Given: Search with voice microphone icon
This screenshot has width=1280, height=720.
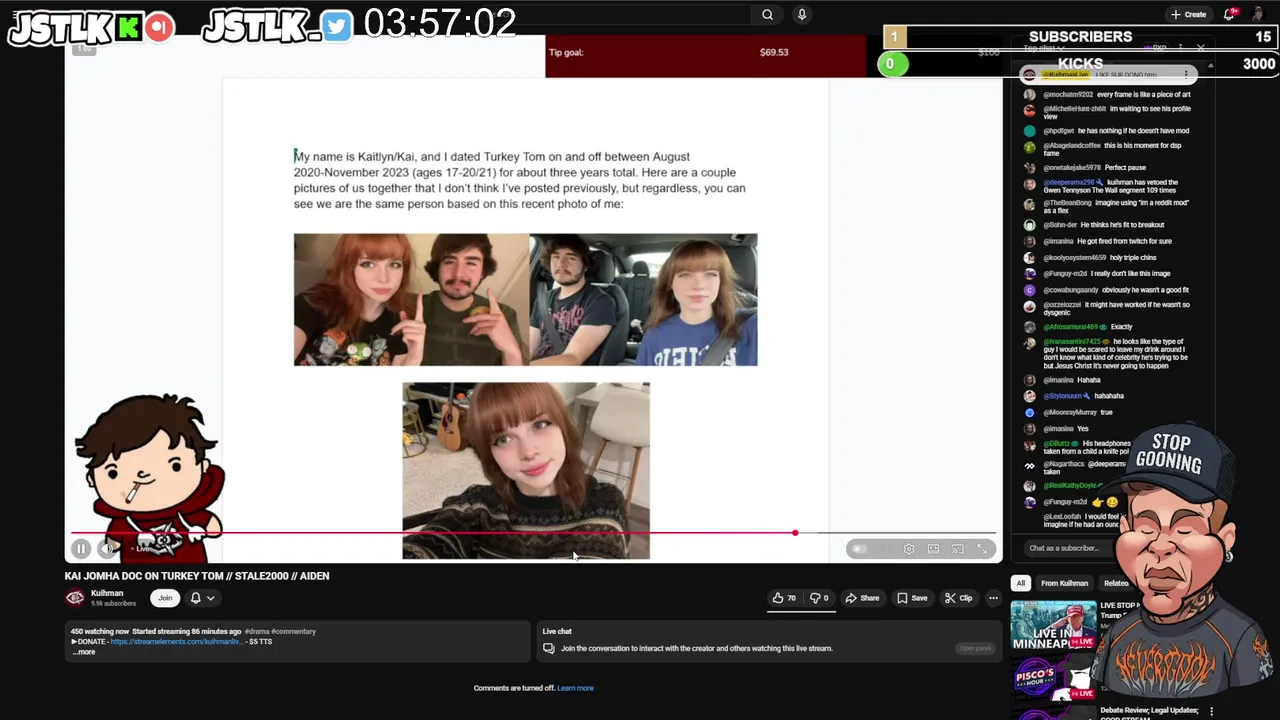Looking at the screenshot, I should 801,14.
